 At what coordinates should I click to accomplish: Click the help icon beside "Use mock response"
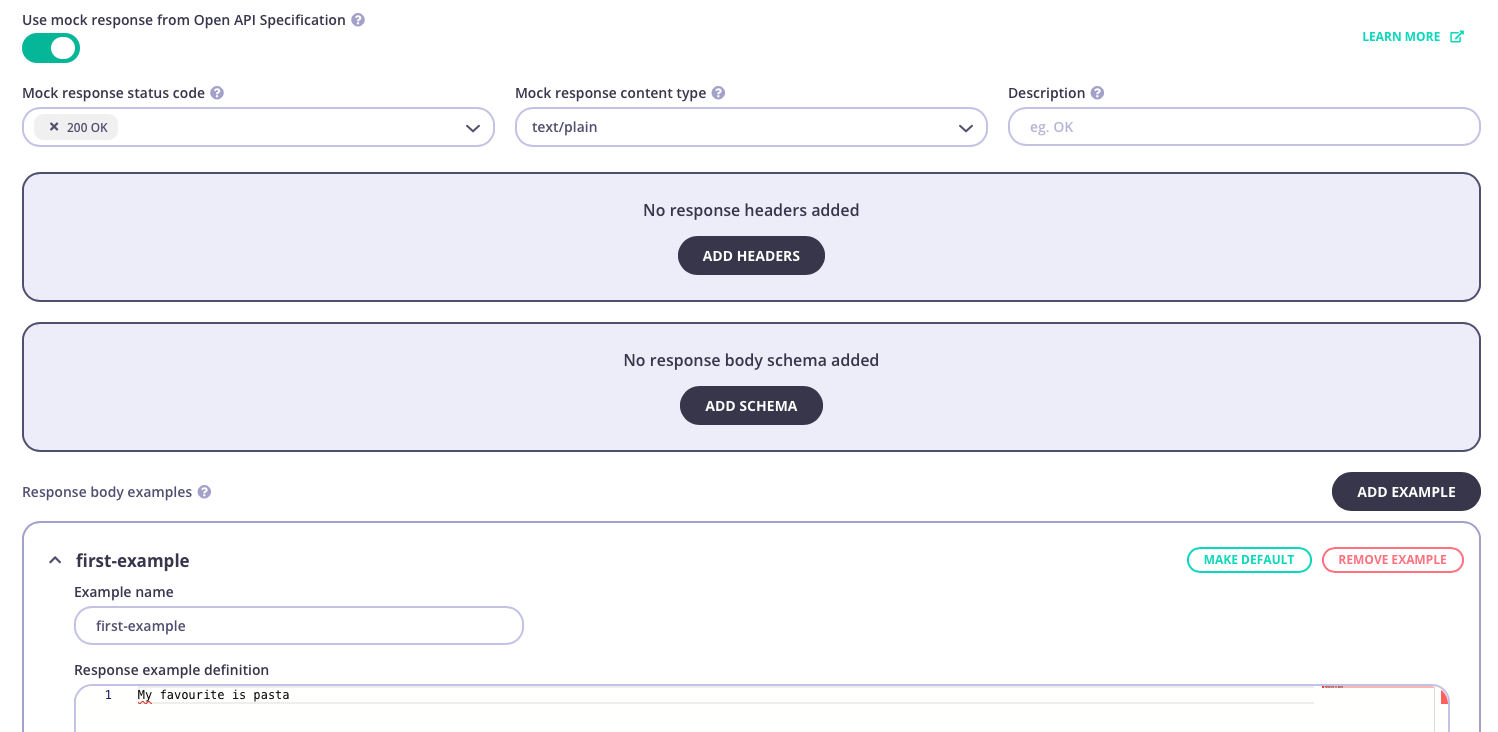(358, 19)
